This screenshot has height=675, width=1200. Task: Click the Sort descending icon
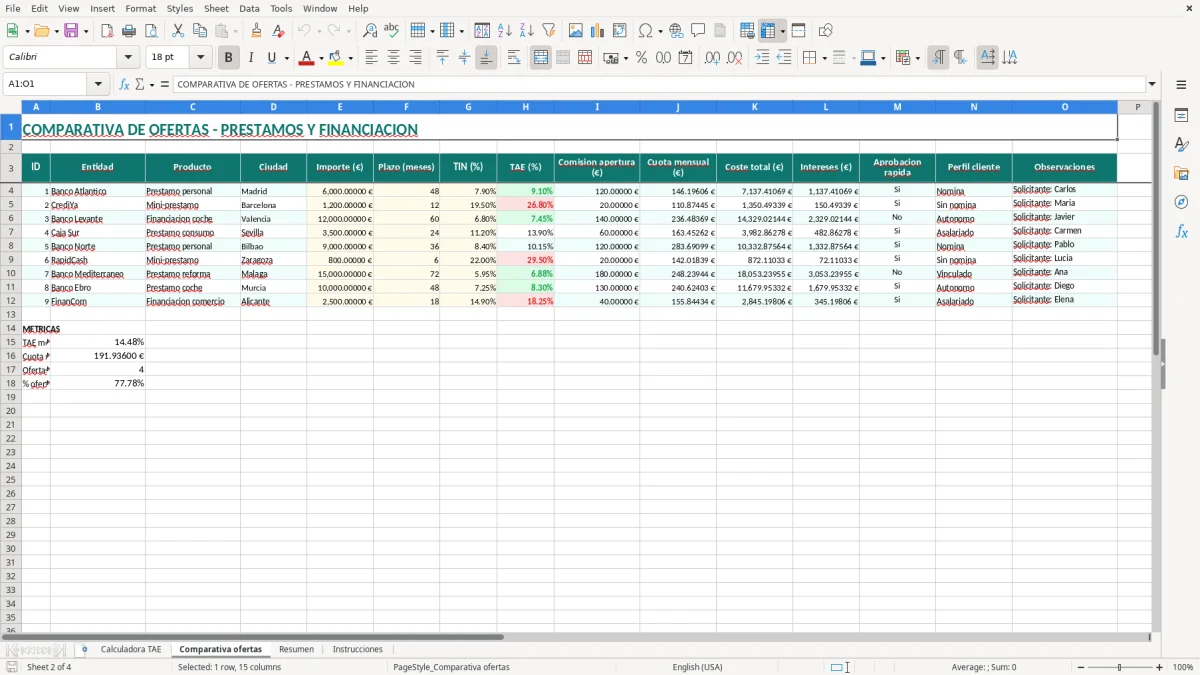[x=527, y=31]
